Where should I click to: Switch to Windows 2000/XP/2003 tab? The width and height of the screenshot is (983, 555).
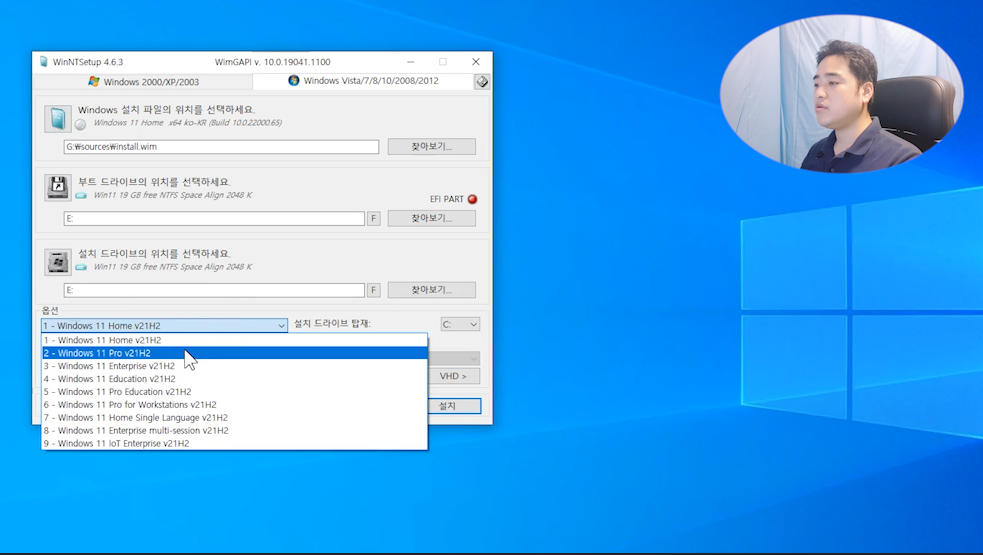(143, 82)
